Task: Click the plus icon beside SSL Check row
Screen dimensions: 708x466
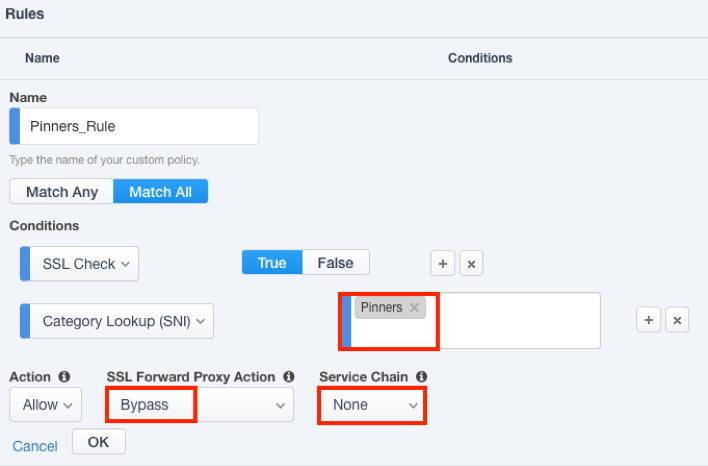Action: 443,264
